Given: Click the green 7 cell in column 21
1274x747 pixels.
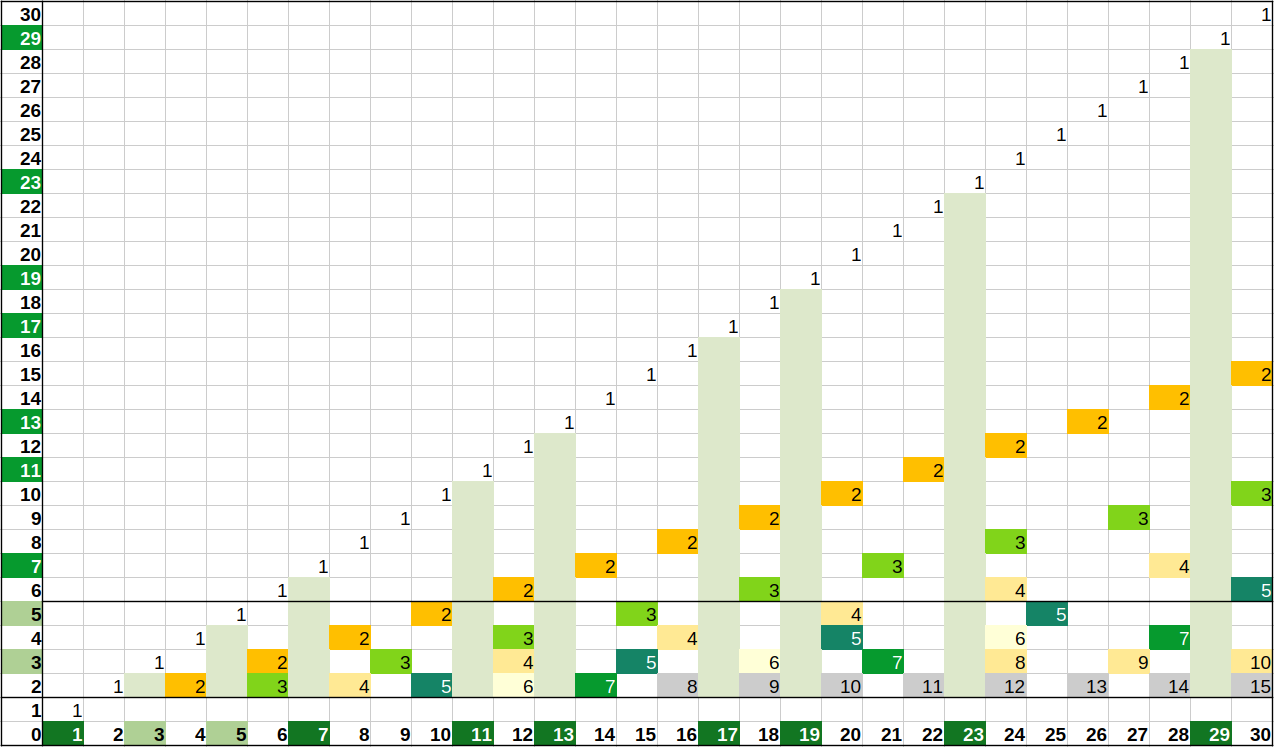Looking at the screenshot, I should pyautogui.click(x=883, y=662).
